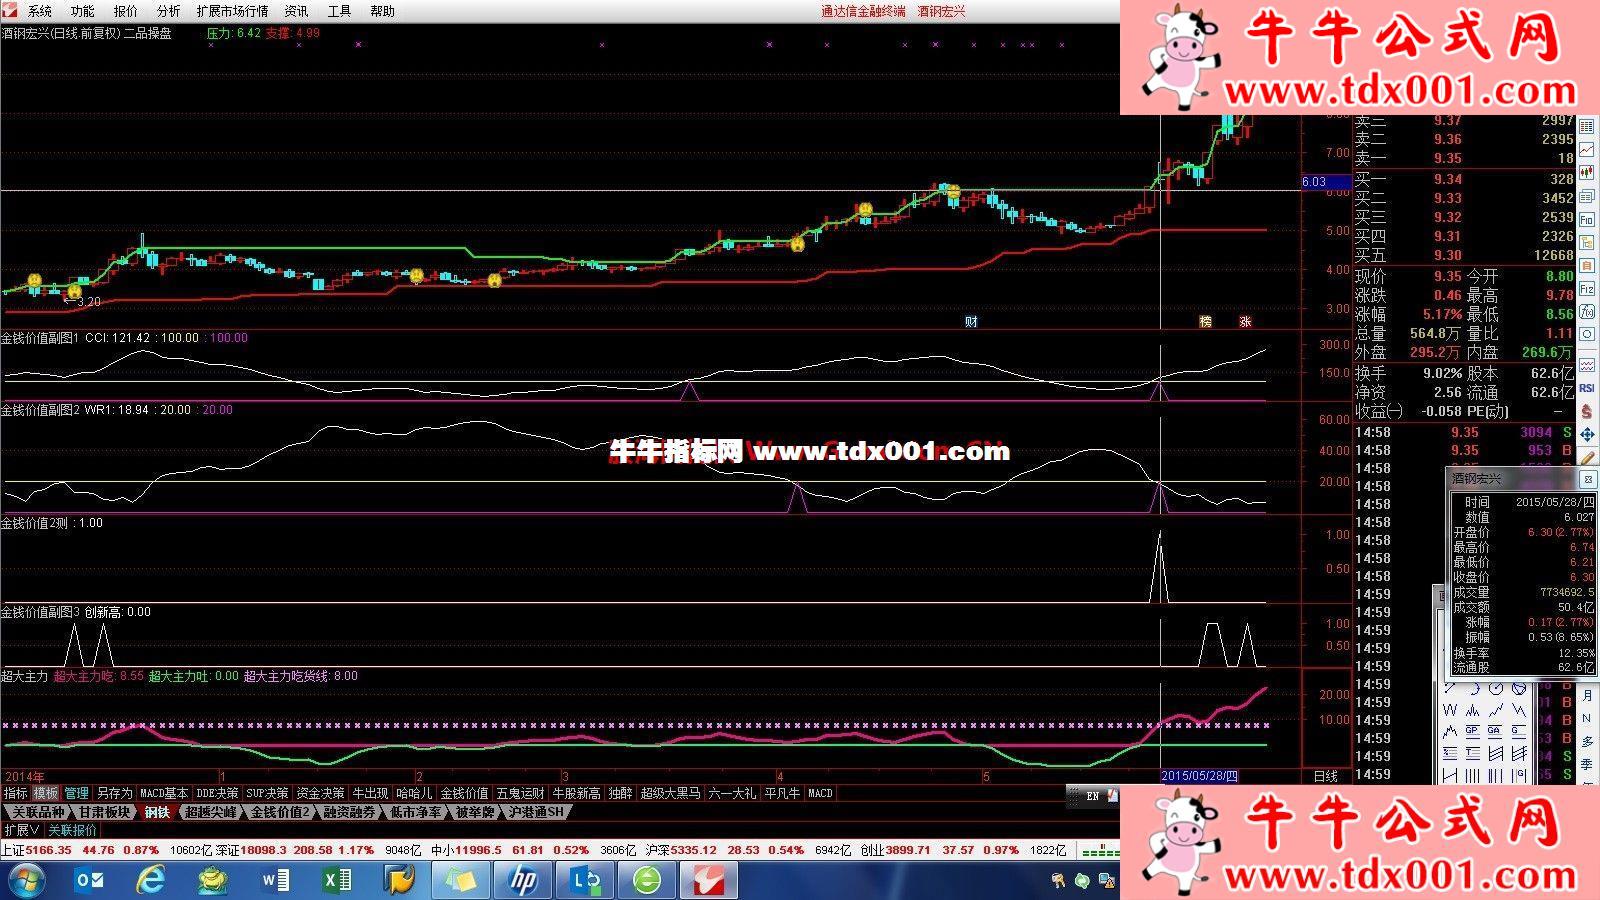Open the sector tree icon in sidebar
Image resolution: width=1600 pixels, height=900 pixels.
click(1587, 242)
